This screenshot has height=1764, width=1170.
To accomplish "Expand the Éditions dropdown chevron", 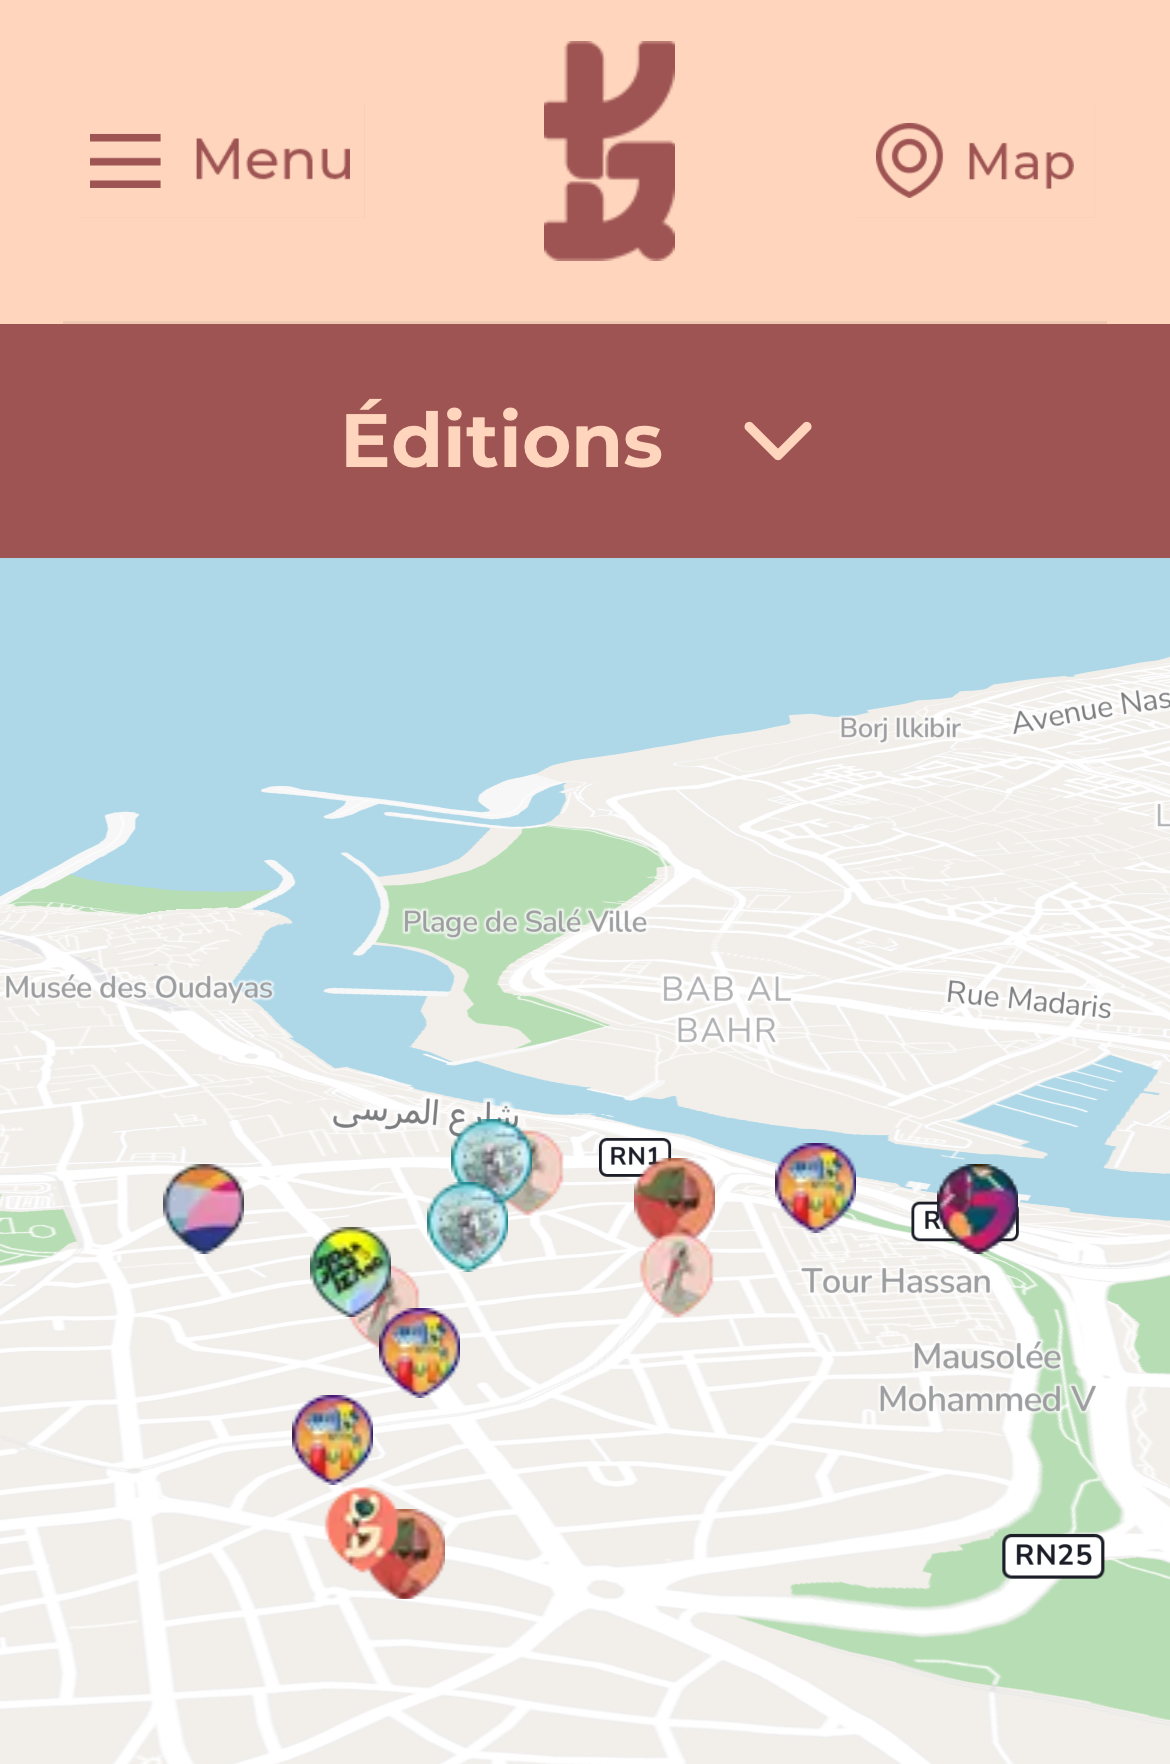I will click(778, 441).
